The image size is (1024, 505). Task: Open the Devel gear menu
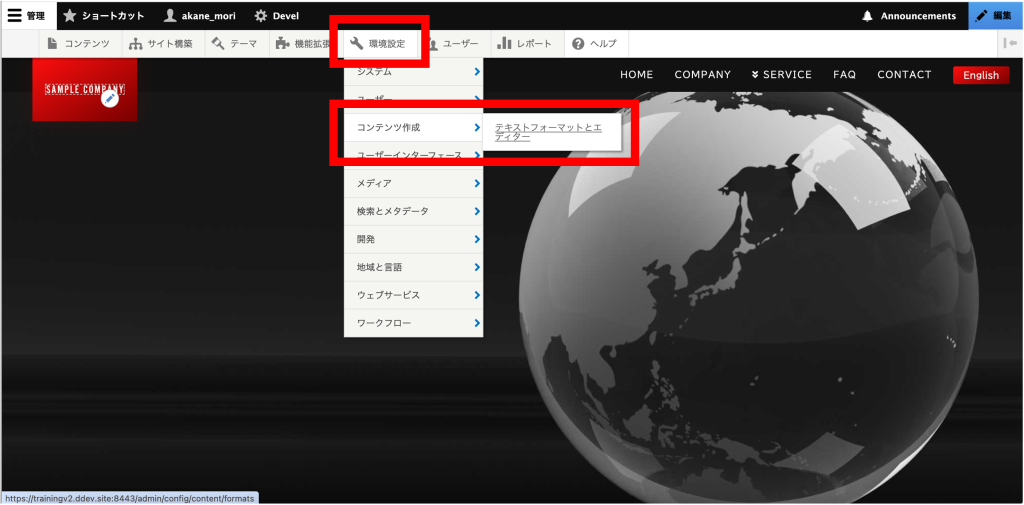[x=260, y=15]
